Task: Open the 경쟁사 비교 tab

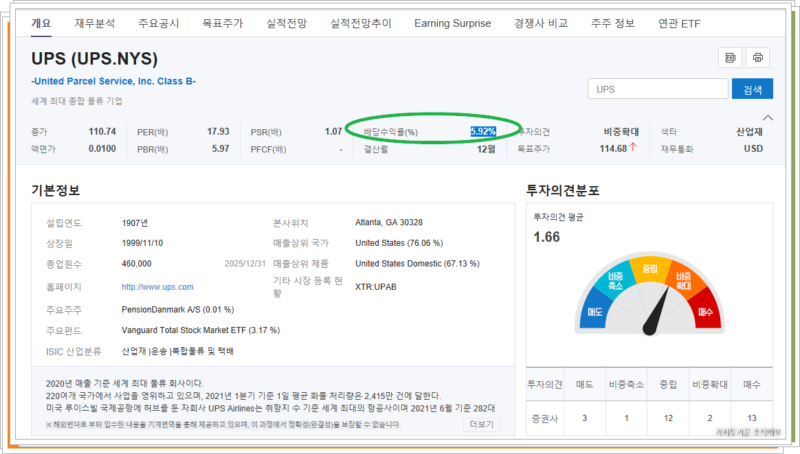Action: [541, 23]
